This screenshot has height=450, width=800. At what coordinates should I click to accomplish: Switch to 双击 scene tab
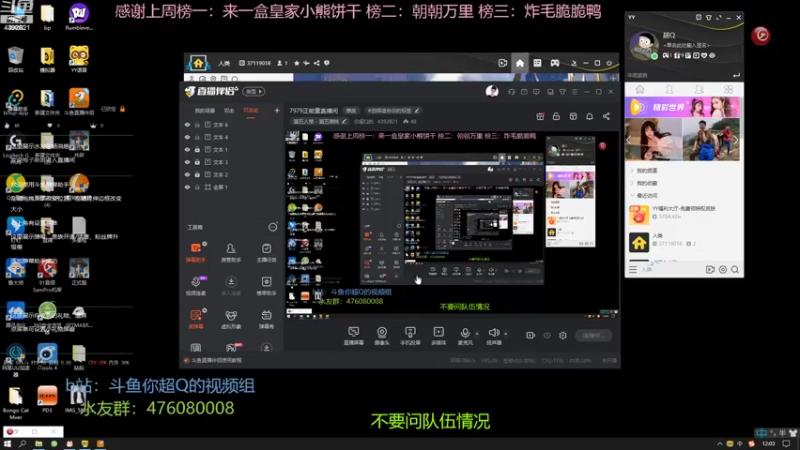(x=229, y=110)
